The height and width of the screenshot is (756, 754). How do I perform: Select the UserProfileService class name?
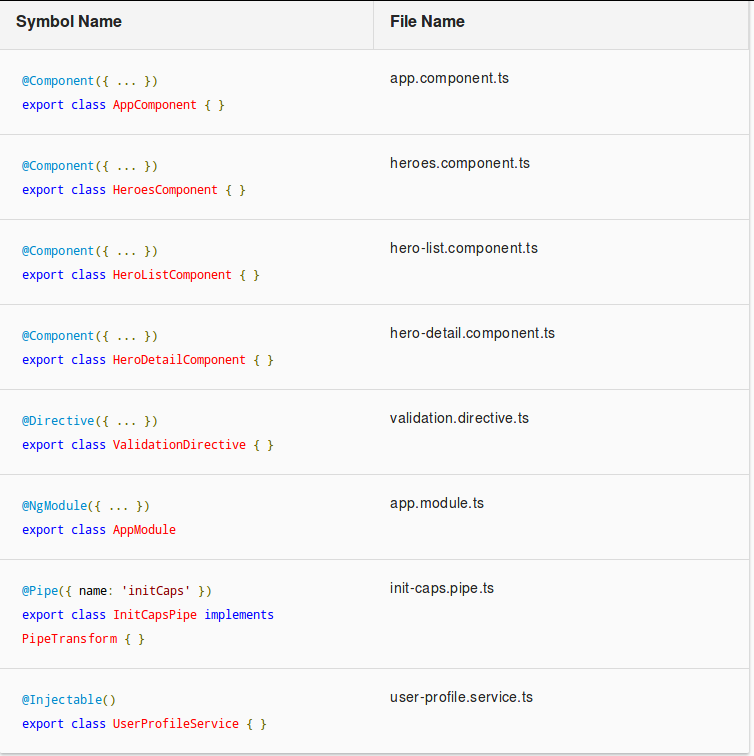click(175, 724)
